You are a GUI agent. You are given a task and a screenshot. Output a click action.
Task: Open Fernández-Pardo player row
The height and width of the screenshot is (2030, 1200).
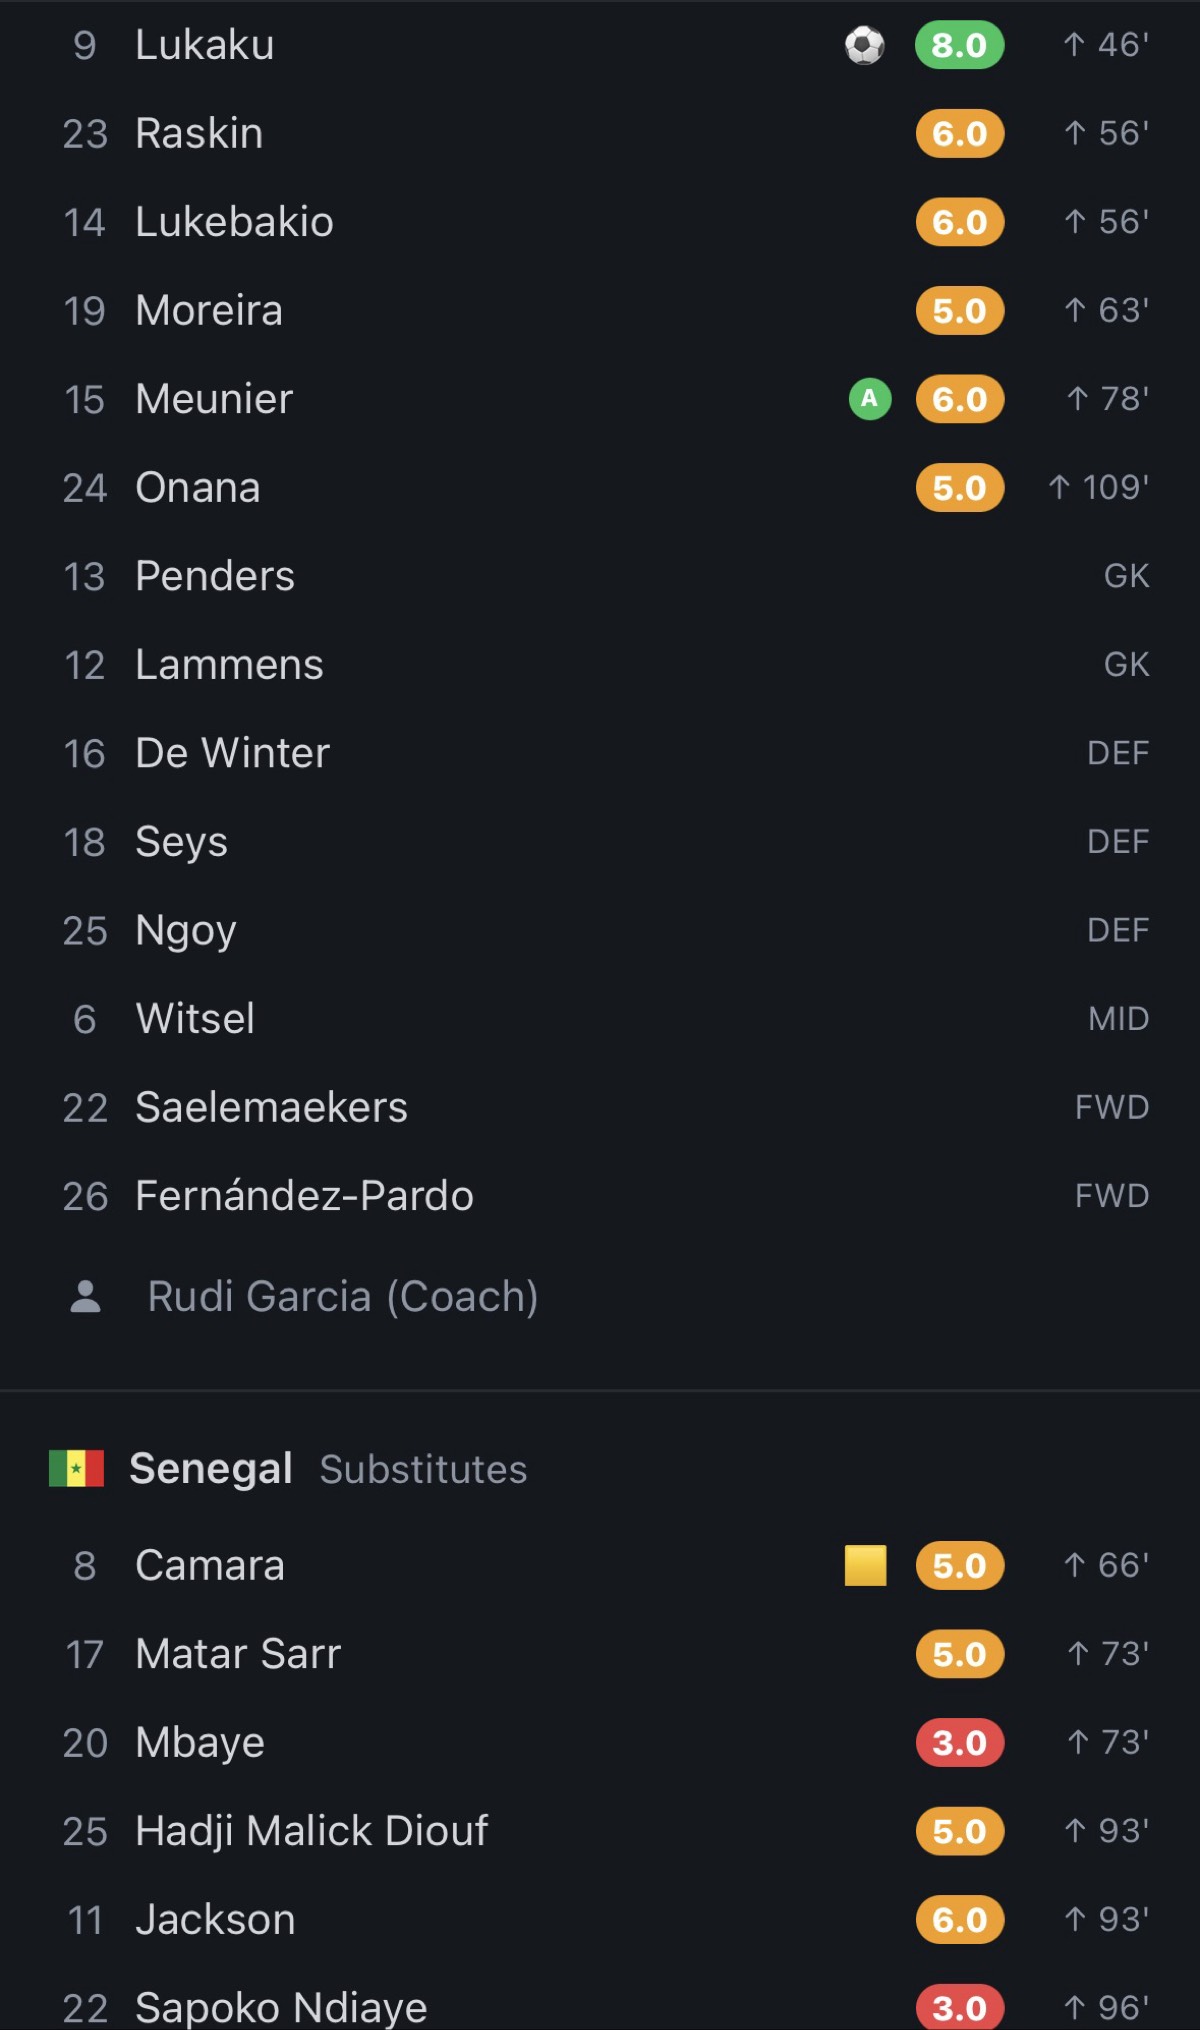pos(600,1196)
